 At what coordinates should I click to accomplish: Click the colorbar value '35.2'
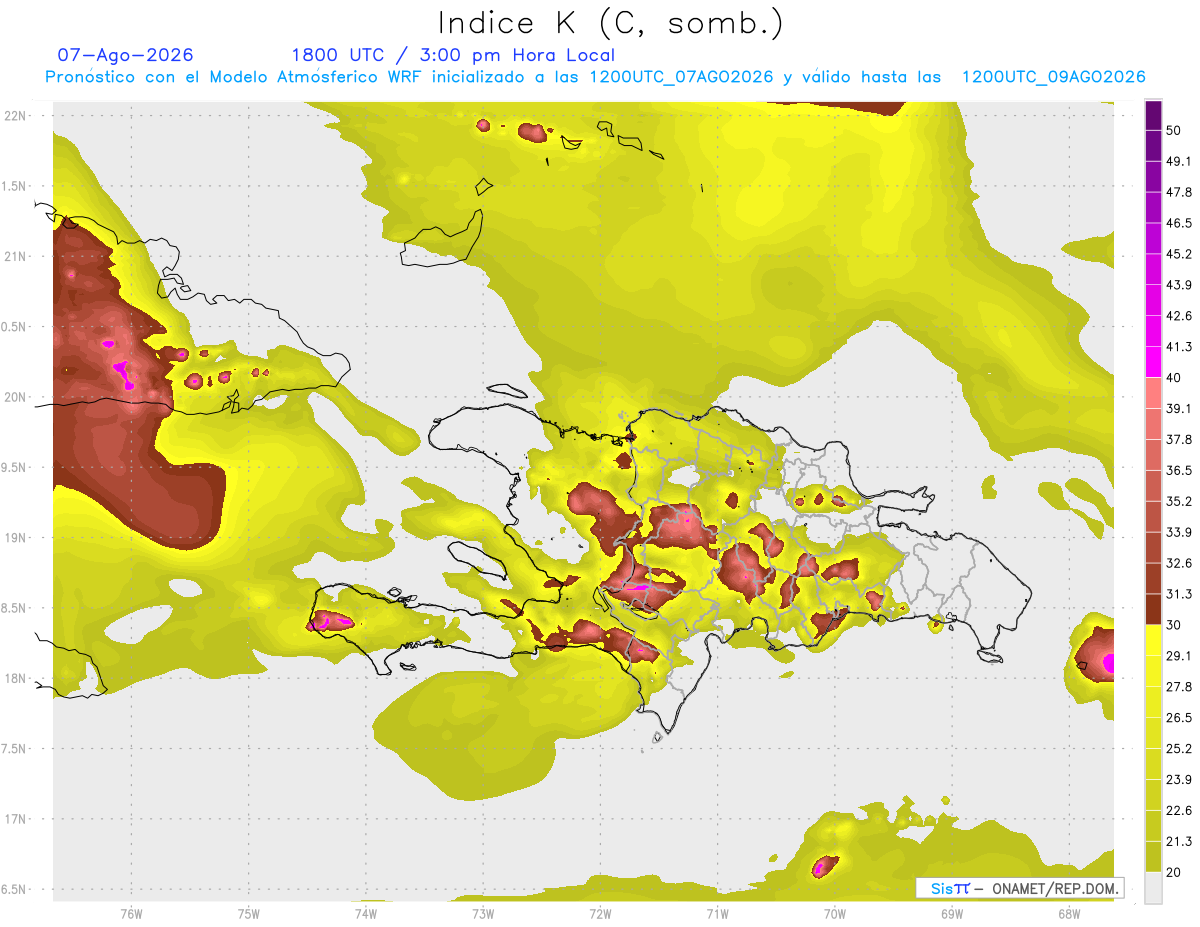(1179, 501)
